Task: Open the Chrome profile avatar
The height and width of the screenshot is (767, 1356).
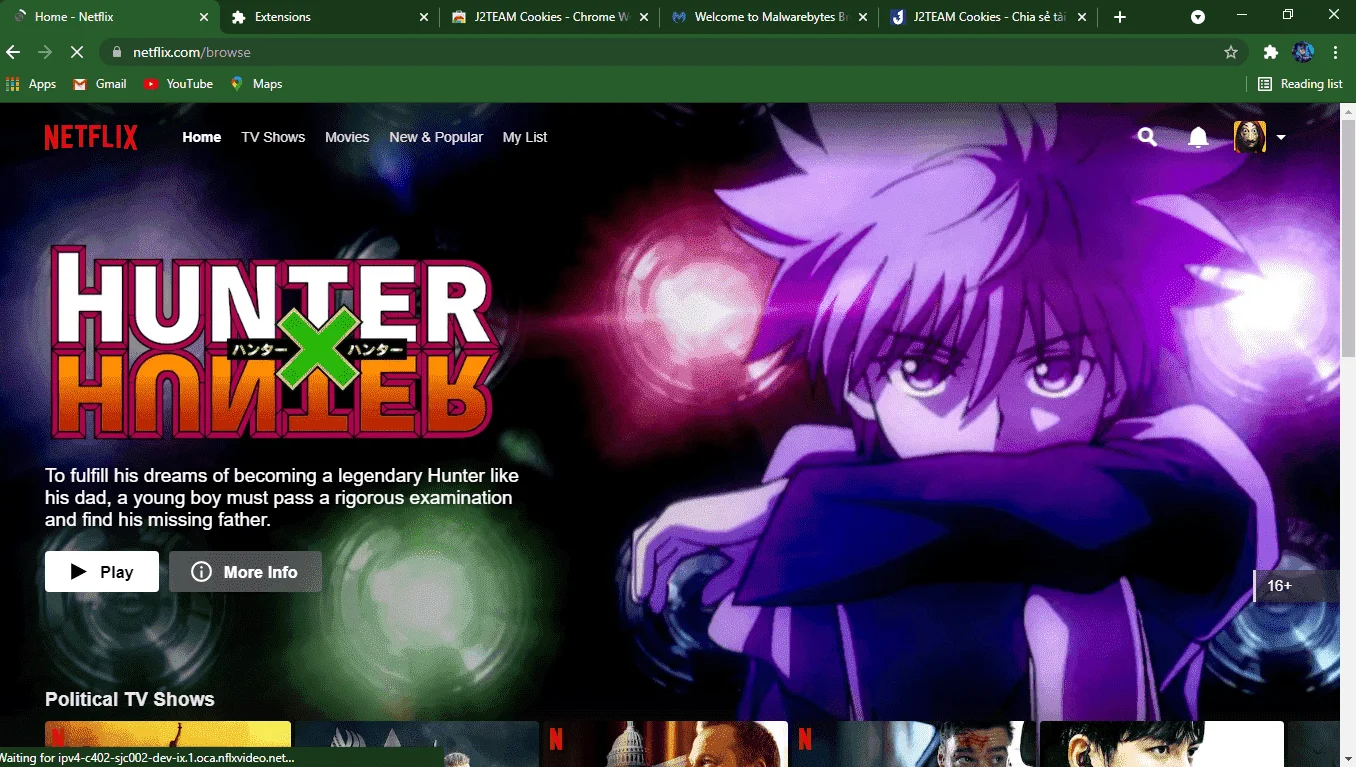Action: tap(1303, 52)
